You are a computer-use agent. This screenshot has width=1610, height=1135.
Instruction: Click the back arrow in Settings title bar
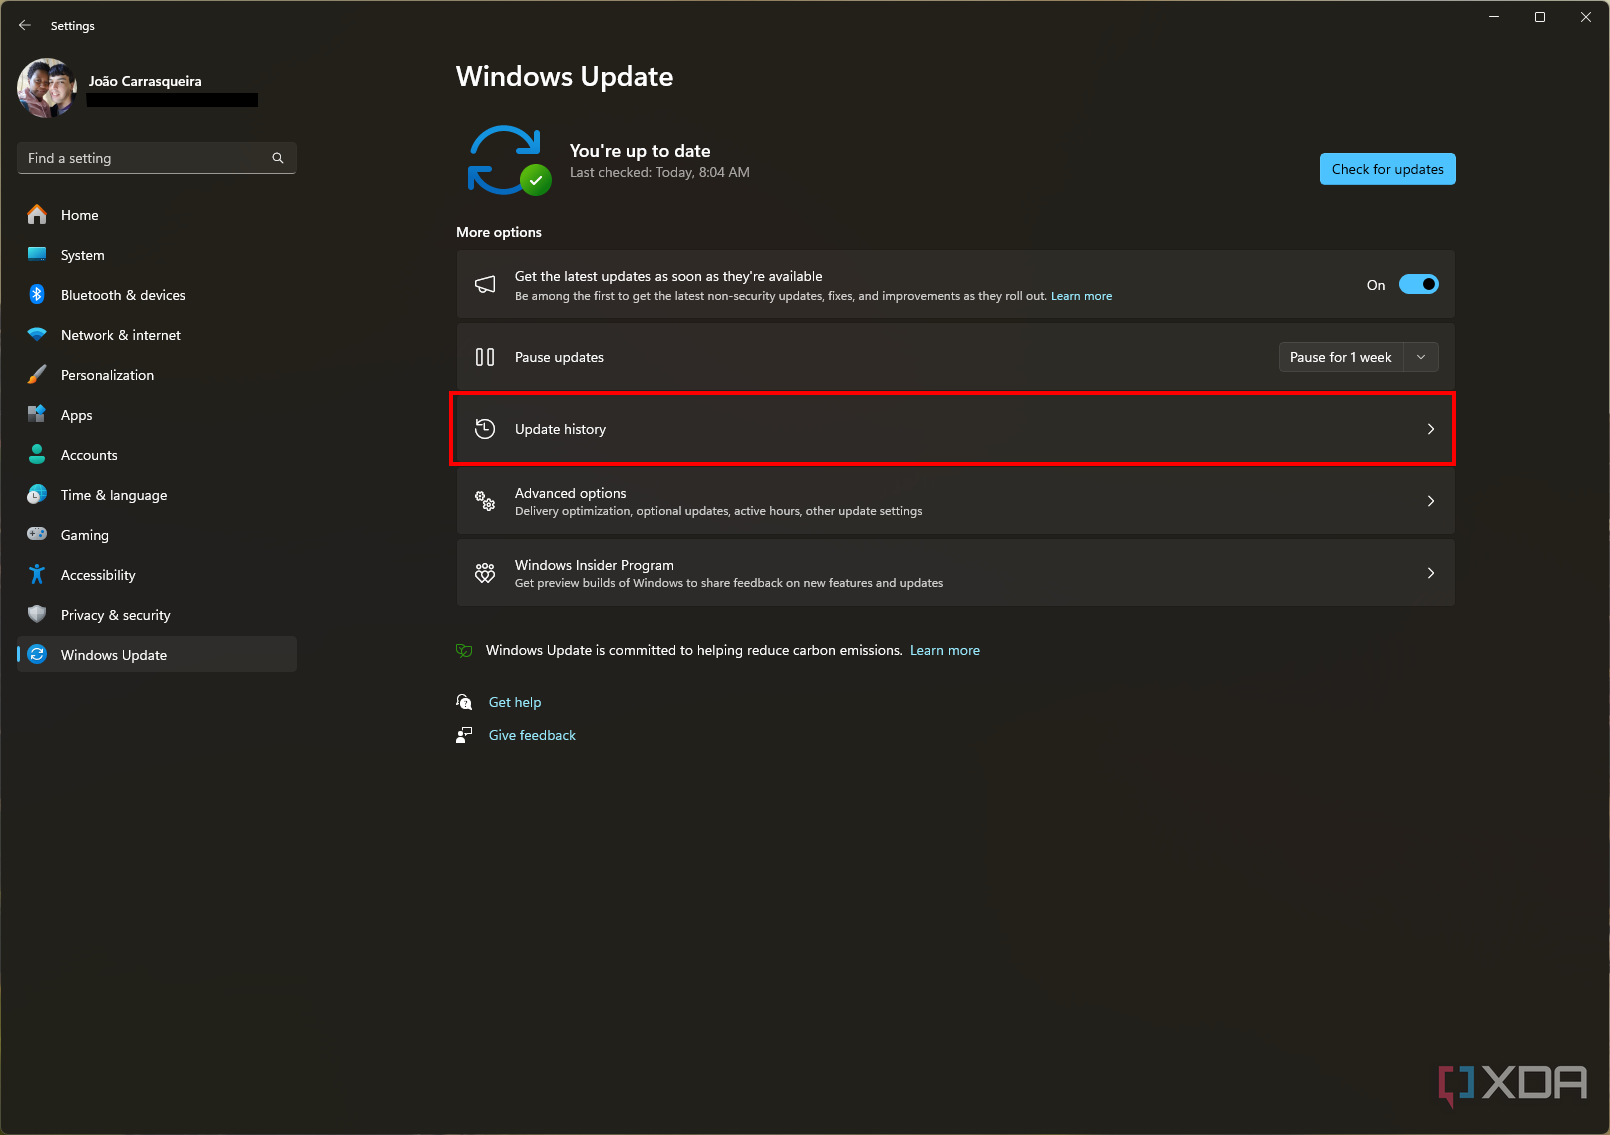point(25,25)
